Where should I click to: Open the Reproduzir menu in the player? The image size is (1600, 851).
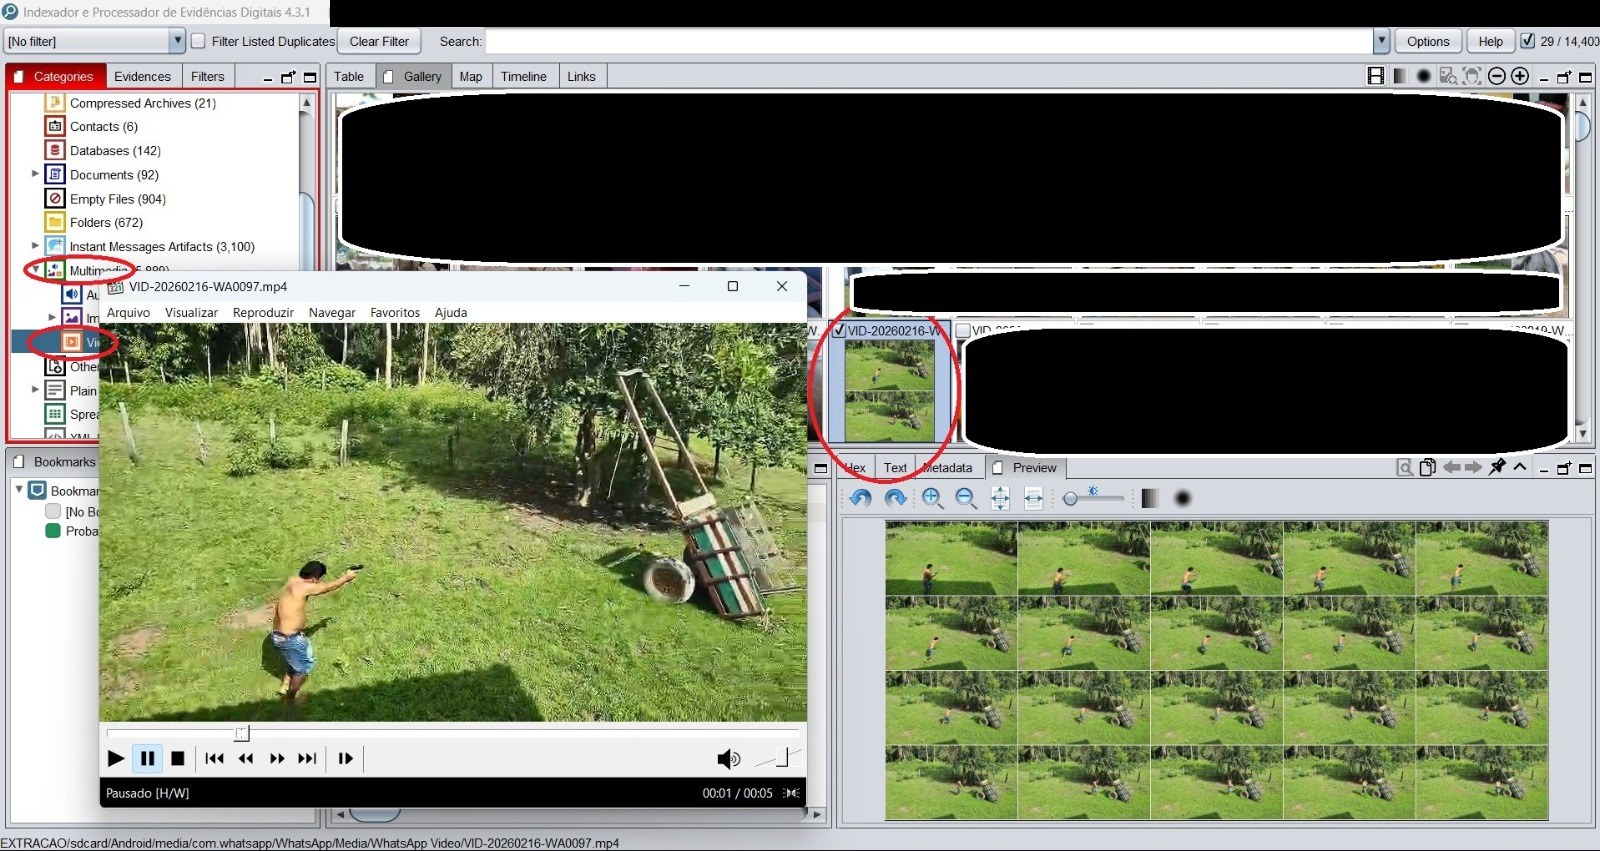click(263, 312)
